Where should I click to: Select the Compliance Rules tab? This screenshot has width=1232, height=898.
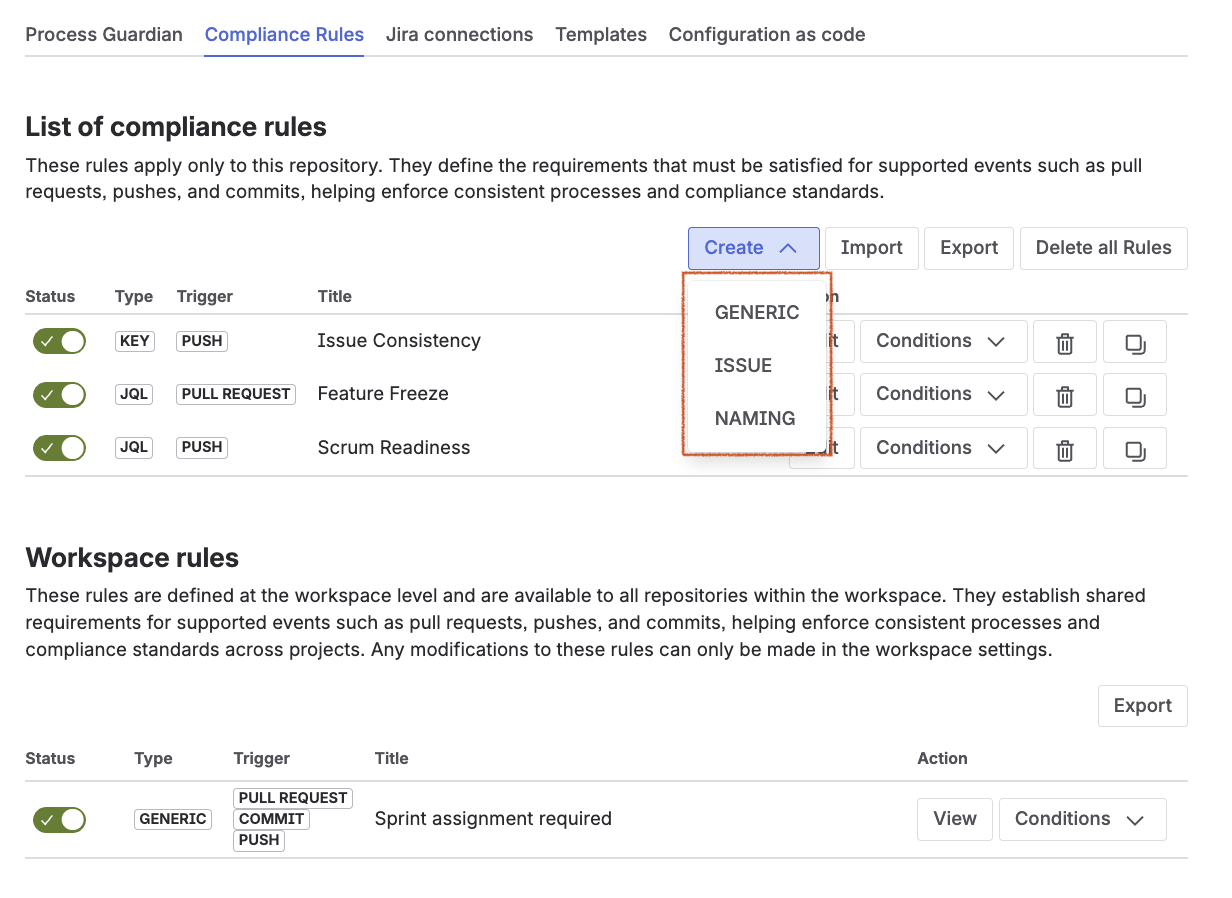click(284, 34)
